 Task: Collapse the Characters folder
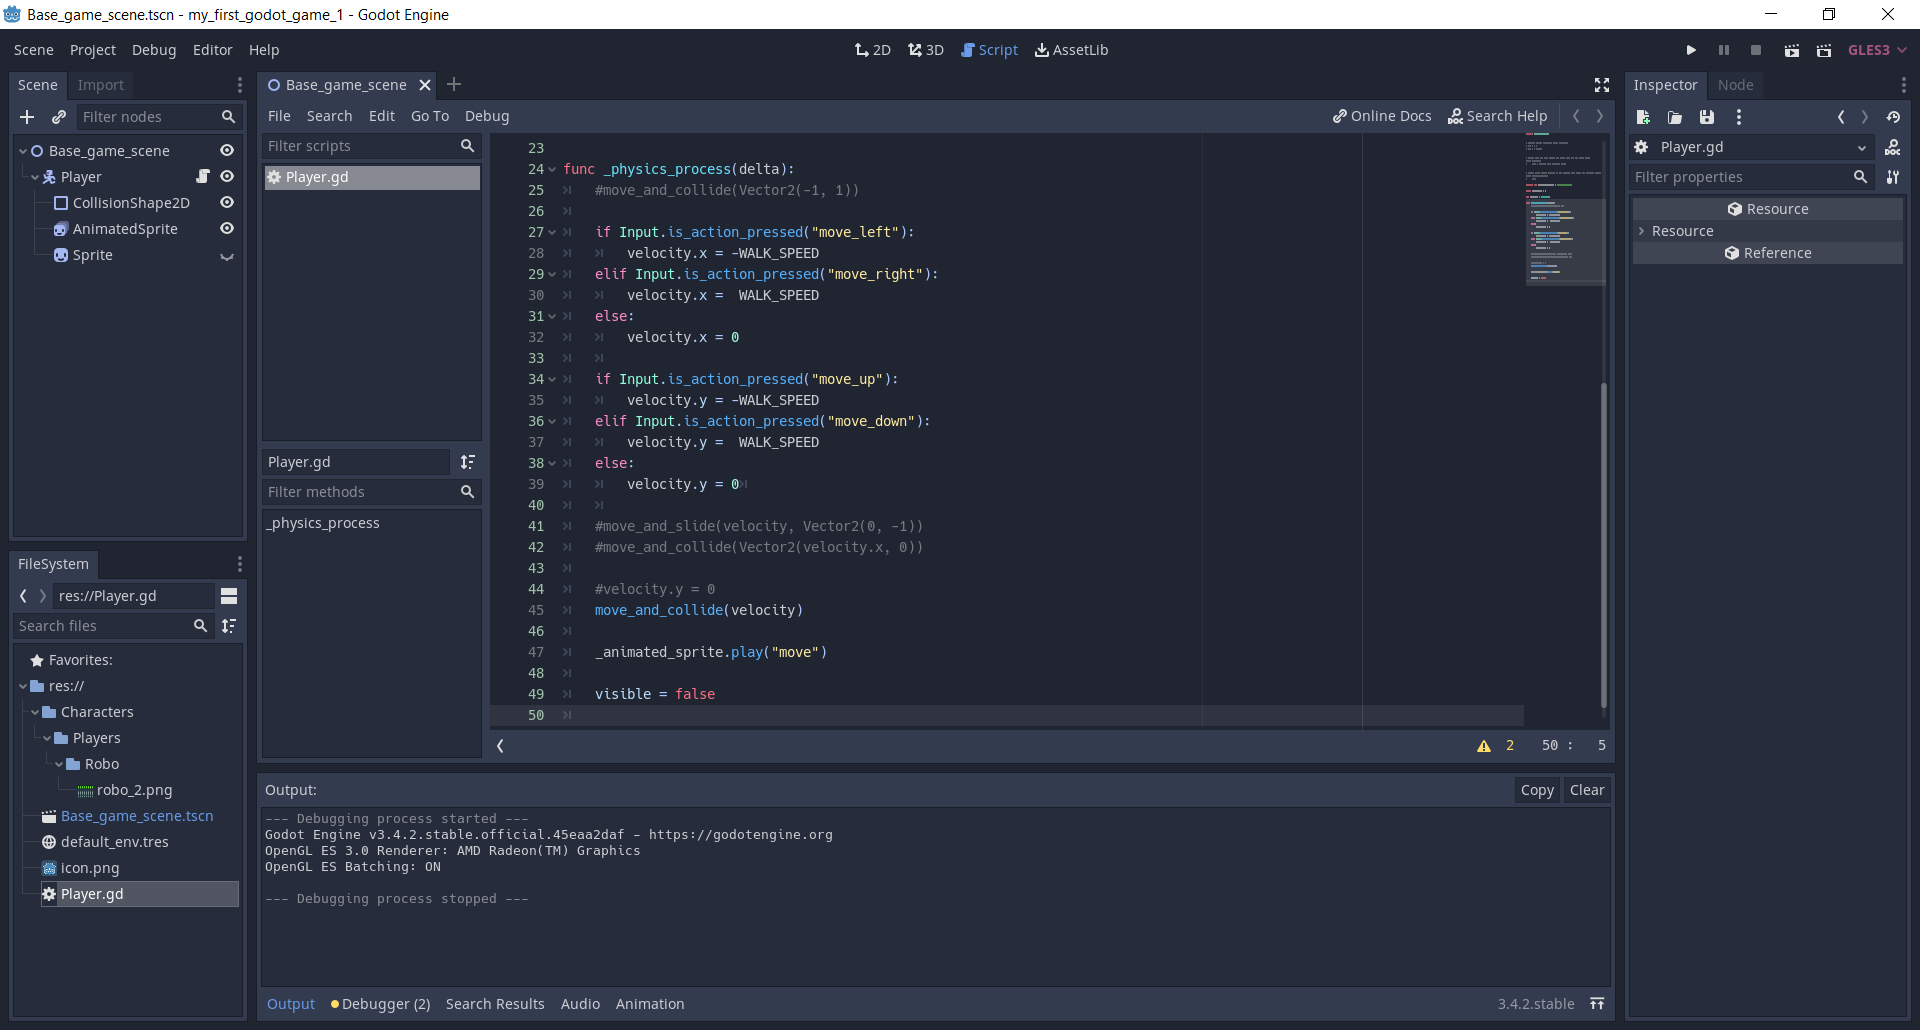[35, 712]
